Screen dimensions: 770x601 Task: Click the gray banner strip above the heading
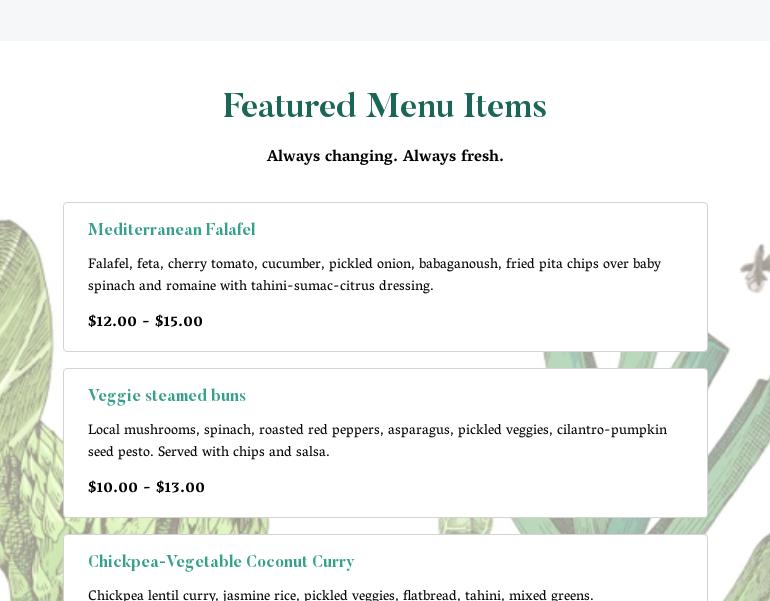click(x=384, y=20)
